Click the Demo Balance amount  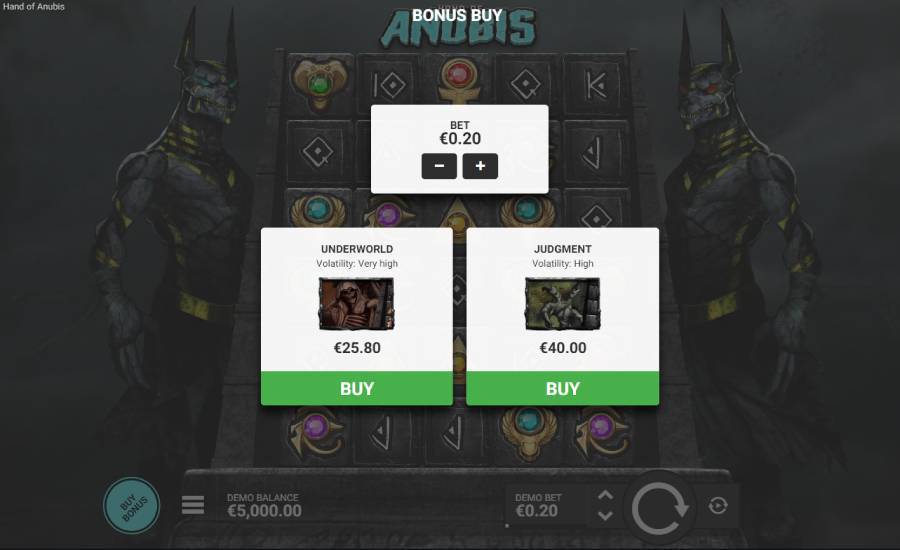[264, 510]
